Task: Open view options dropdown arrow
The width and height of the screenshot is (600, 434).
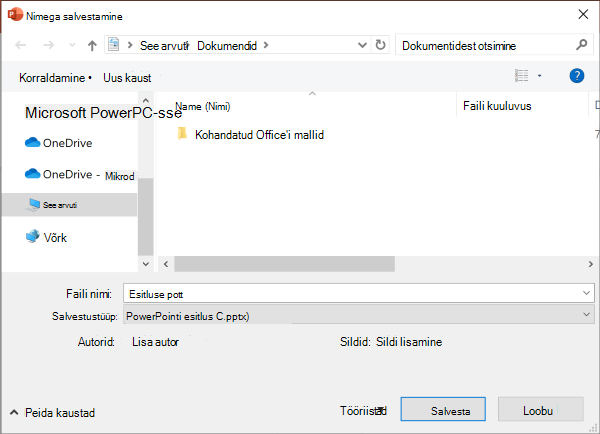Action: pyautogui.click(x=540, y=76)
